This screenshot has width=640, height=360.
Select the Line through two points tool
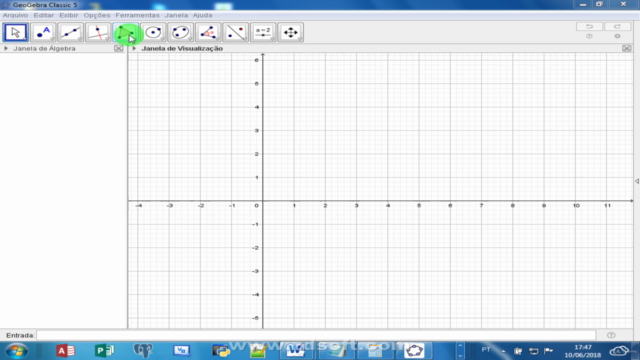tap(71, 32)
